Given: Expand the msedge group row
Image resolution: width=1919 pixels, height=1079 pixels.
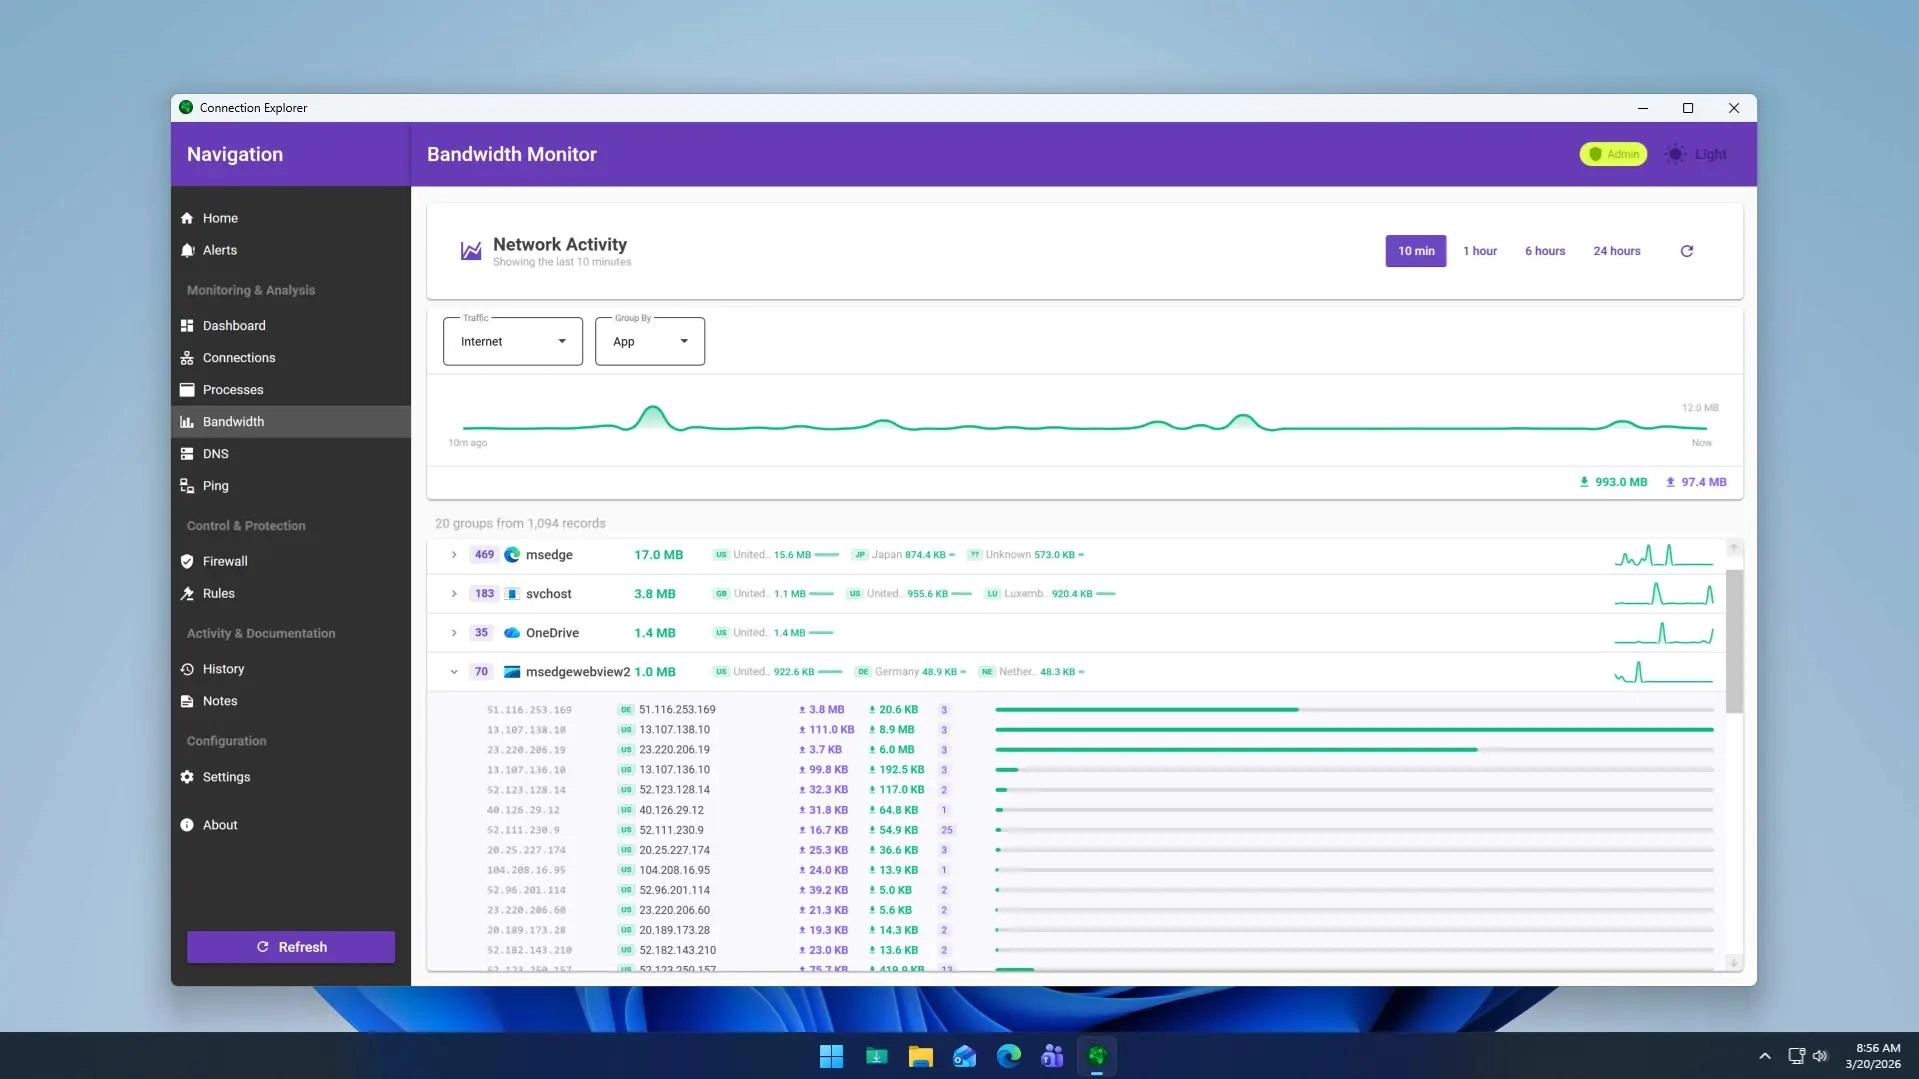Looking at the screenshot, I should (454, 554).
